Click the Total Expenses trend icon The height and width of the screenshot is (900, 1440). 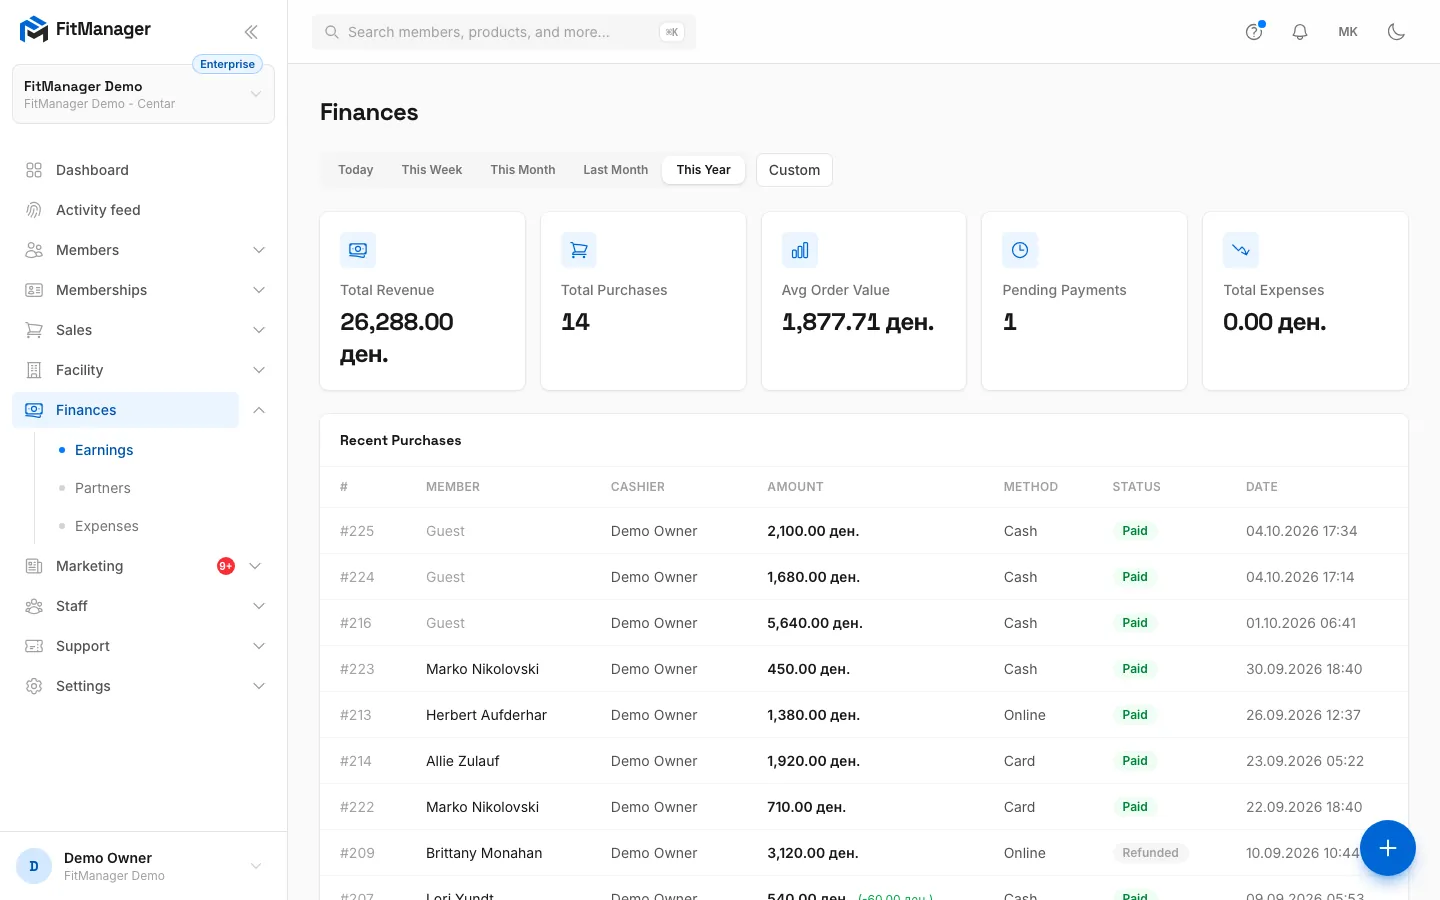pos(1241,250)
